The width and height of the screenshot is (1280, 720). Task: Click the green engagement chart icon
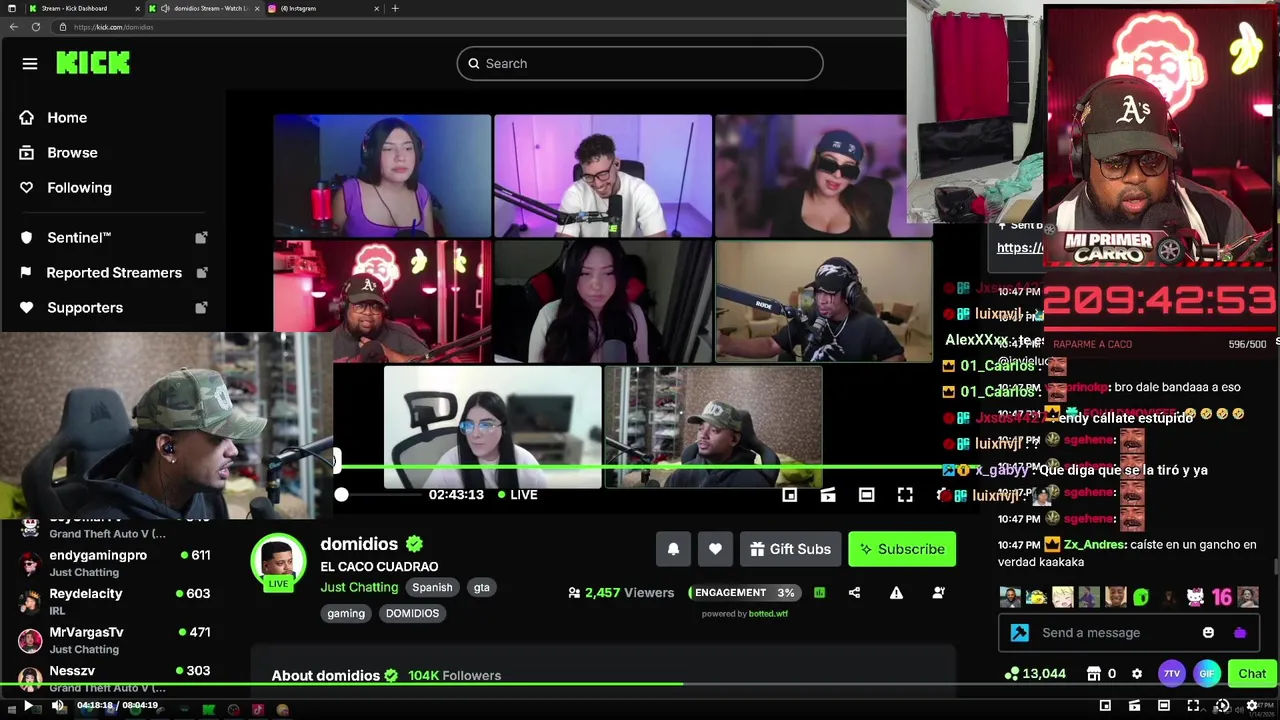tap(819, 593)
